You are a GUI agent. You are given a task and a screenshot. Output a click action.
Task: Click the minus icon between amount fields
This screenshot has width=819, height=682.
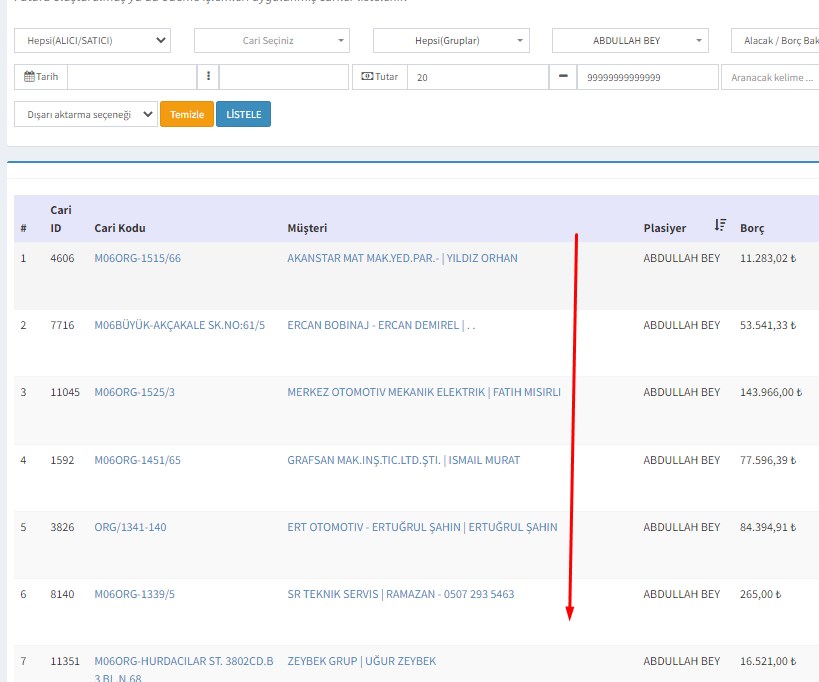coord(563,77)
